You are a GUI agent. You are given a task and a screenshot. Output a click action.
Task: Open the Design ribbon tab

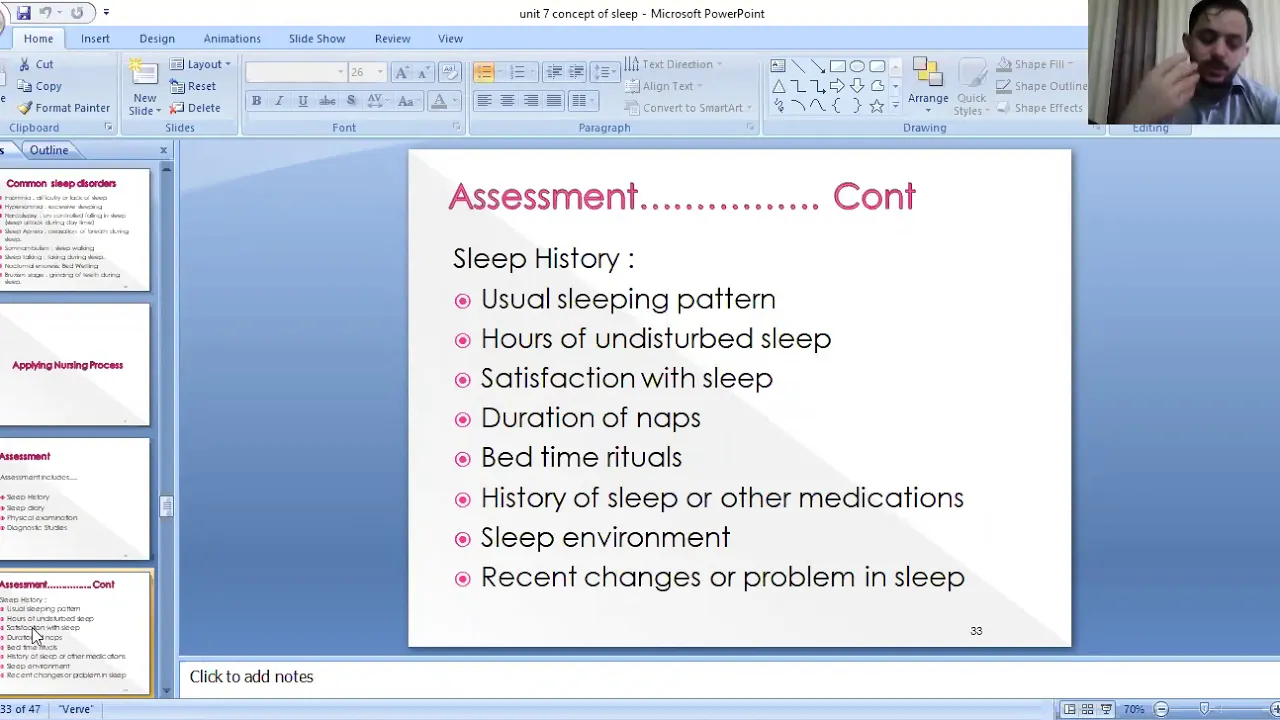coord(157,38)
